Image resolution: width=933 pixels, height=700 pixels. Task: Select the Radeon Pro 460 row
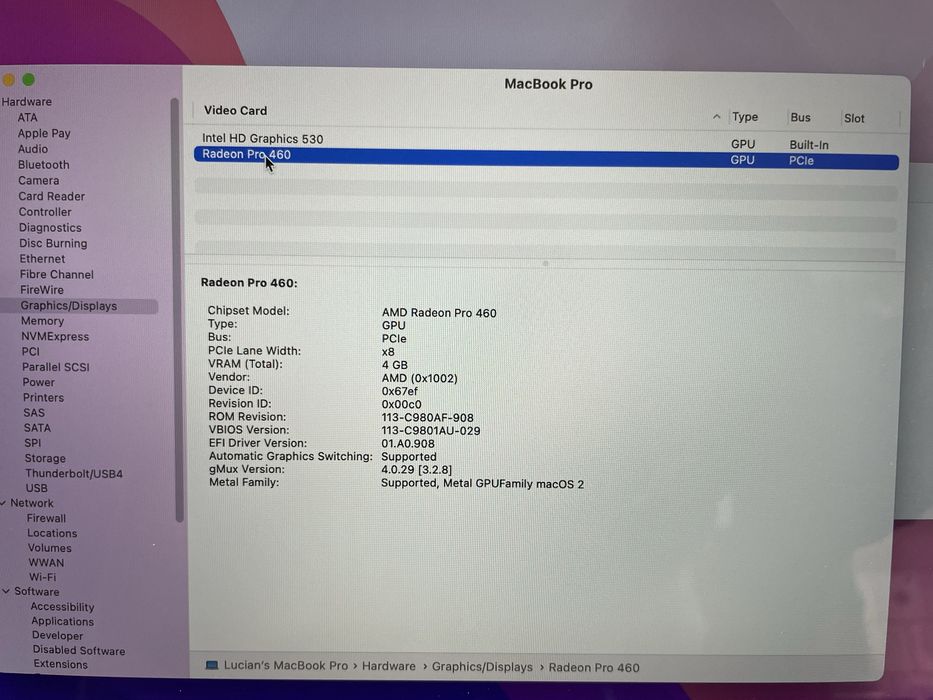[546, 157]
